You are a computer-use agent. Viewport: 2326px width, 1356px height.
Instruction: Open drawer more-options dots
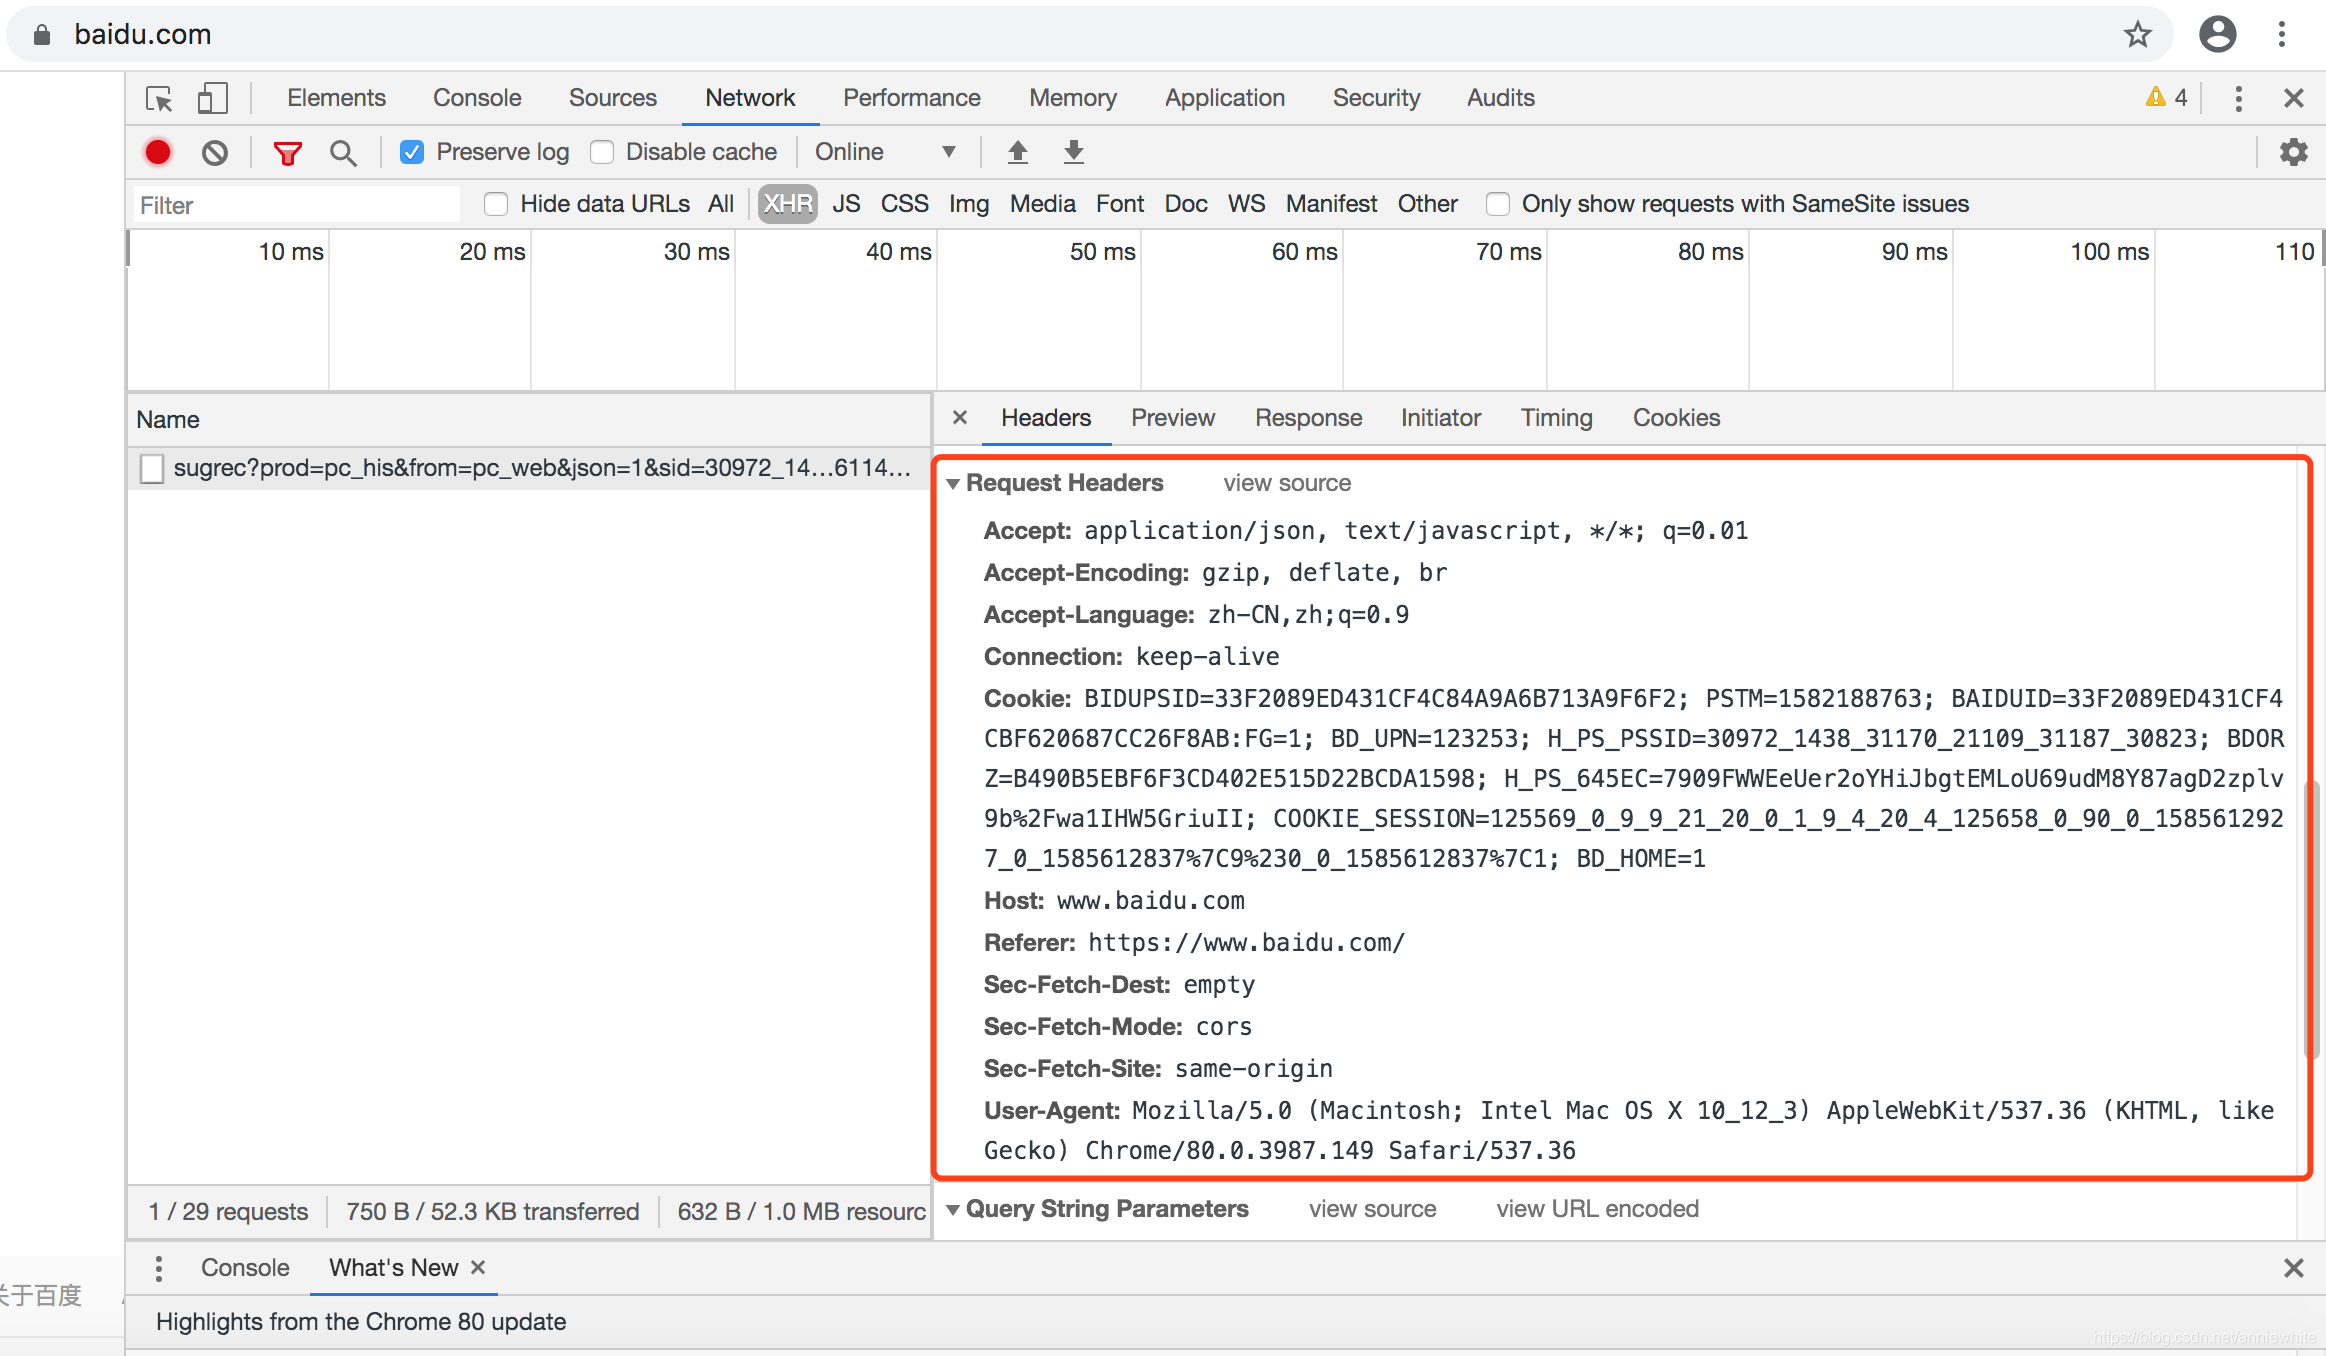pos(158,1268)
